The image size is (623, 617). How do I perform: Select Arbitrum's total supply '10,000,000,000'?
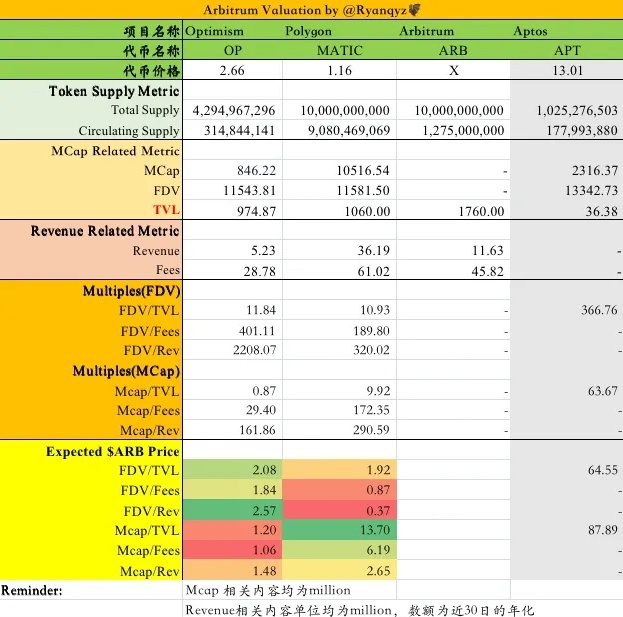point(459,110)
